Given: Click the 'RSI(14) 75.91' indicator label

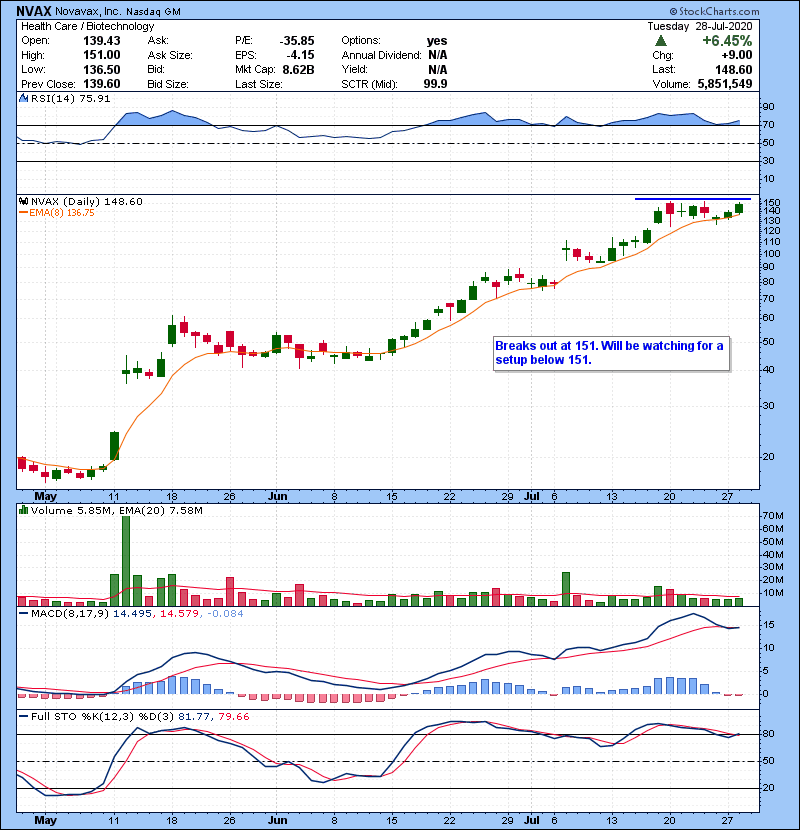Looking at the screenshot, I should pos(70,98).
